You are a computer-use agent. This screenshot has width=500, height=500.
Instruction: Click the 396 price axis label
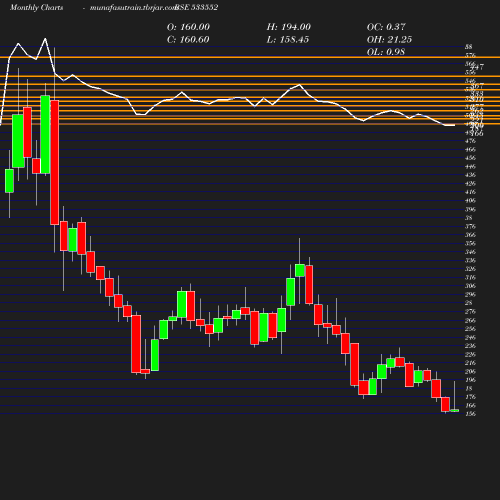(x=470, y=209)
